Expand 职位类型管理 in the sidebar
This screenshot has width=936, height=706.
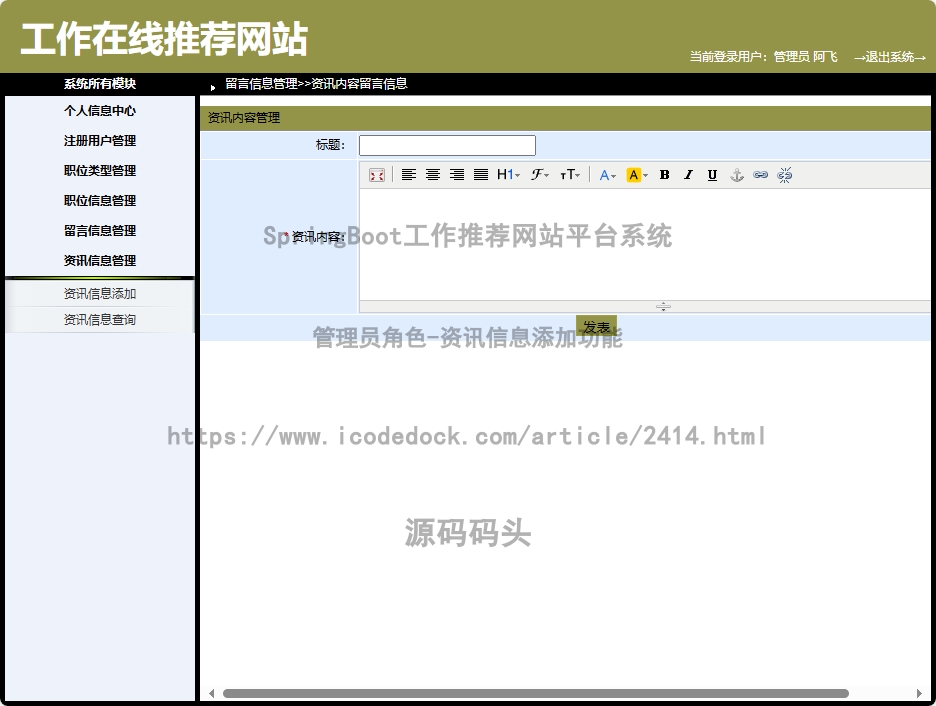tap(100, 171)
